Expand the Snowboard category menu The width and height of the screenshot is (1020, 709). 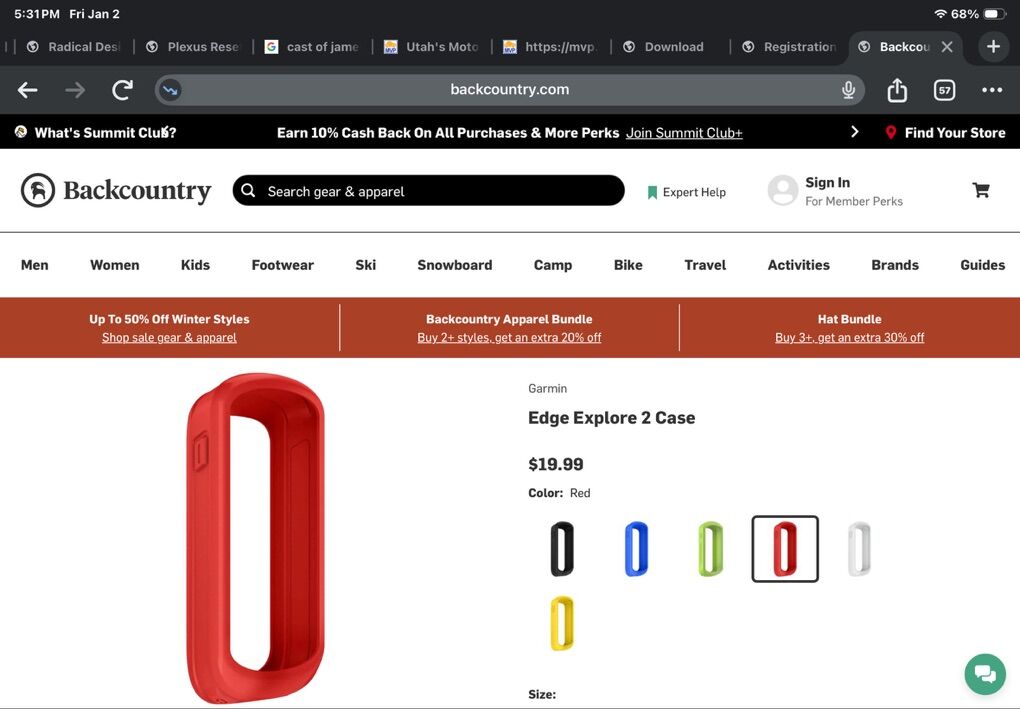[x=454, y=265]
